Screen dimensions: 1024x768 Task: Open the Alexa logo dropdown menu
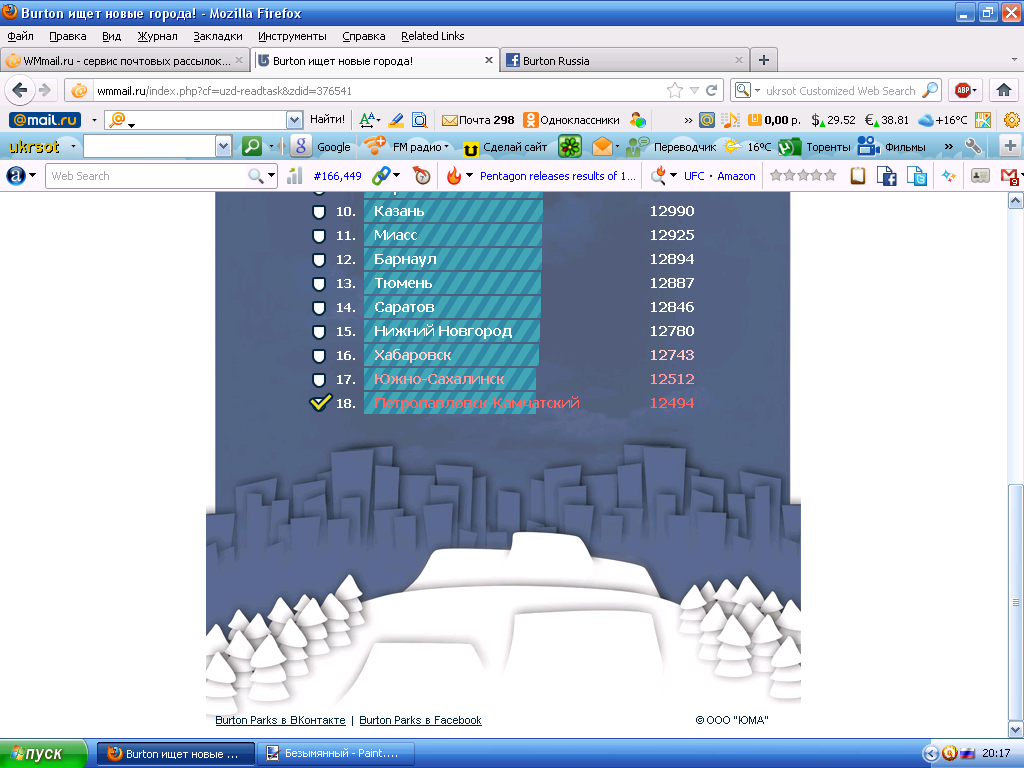32,175
